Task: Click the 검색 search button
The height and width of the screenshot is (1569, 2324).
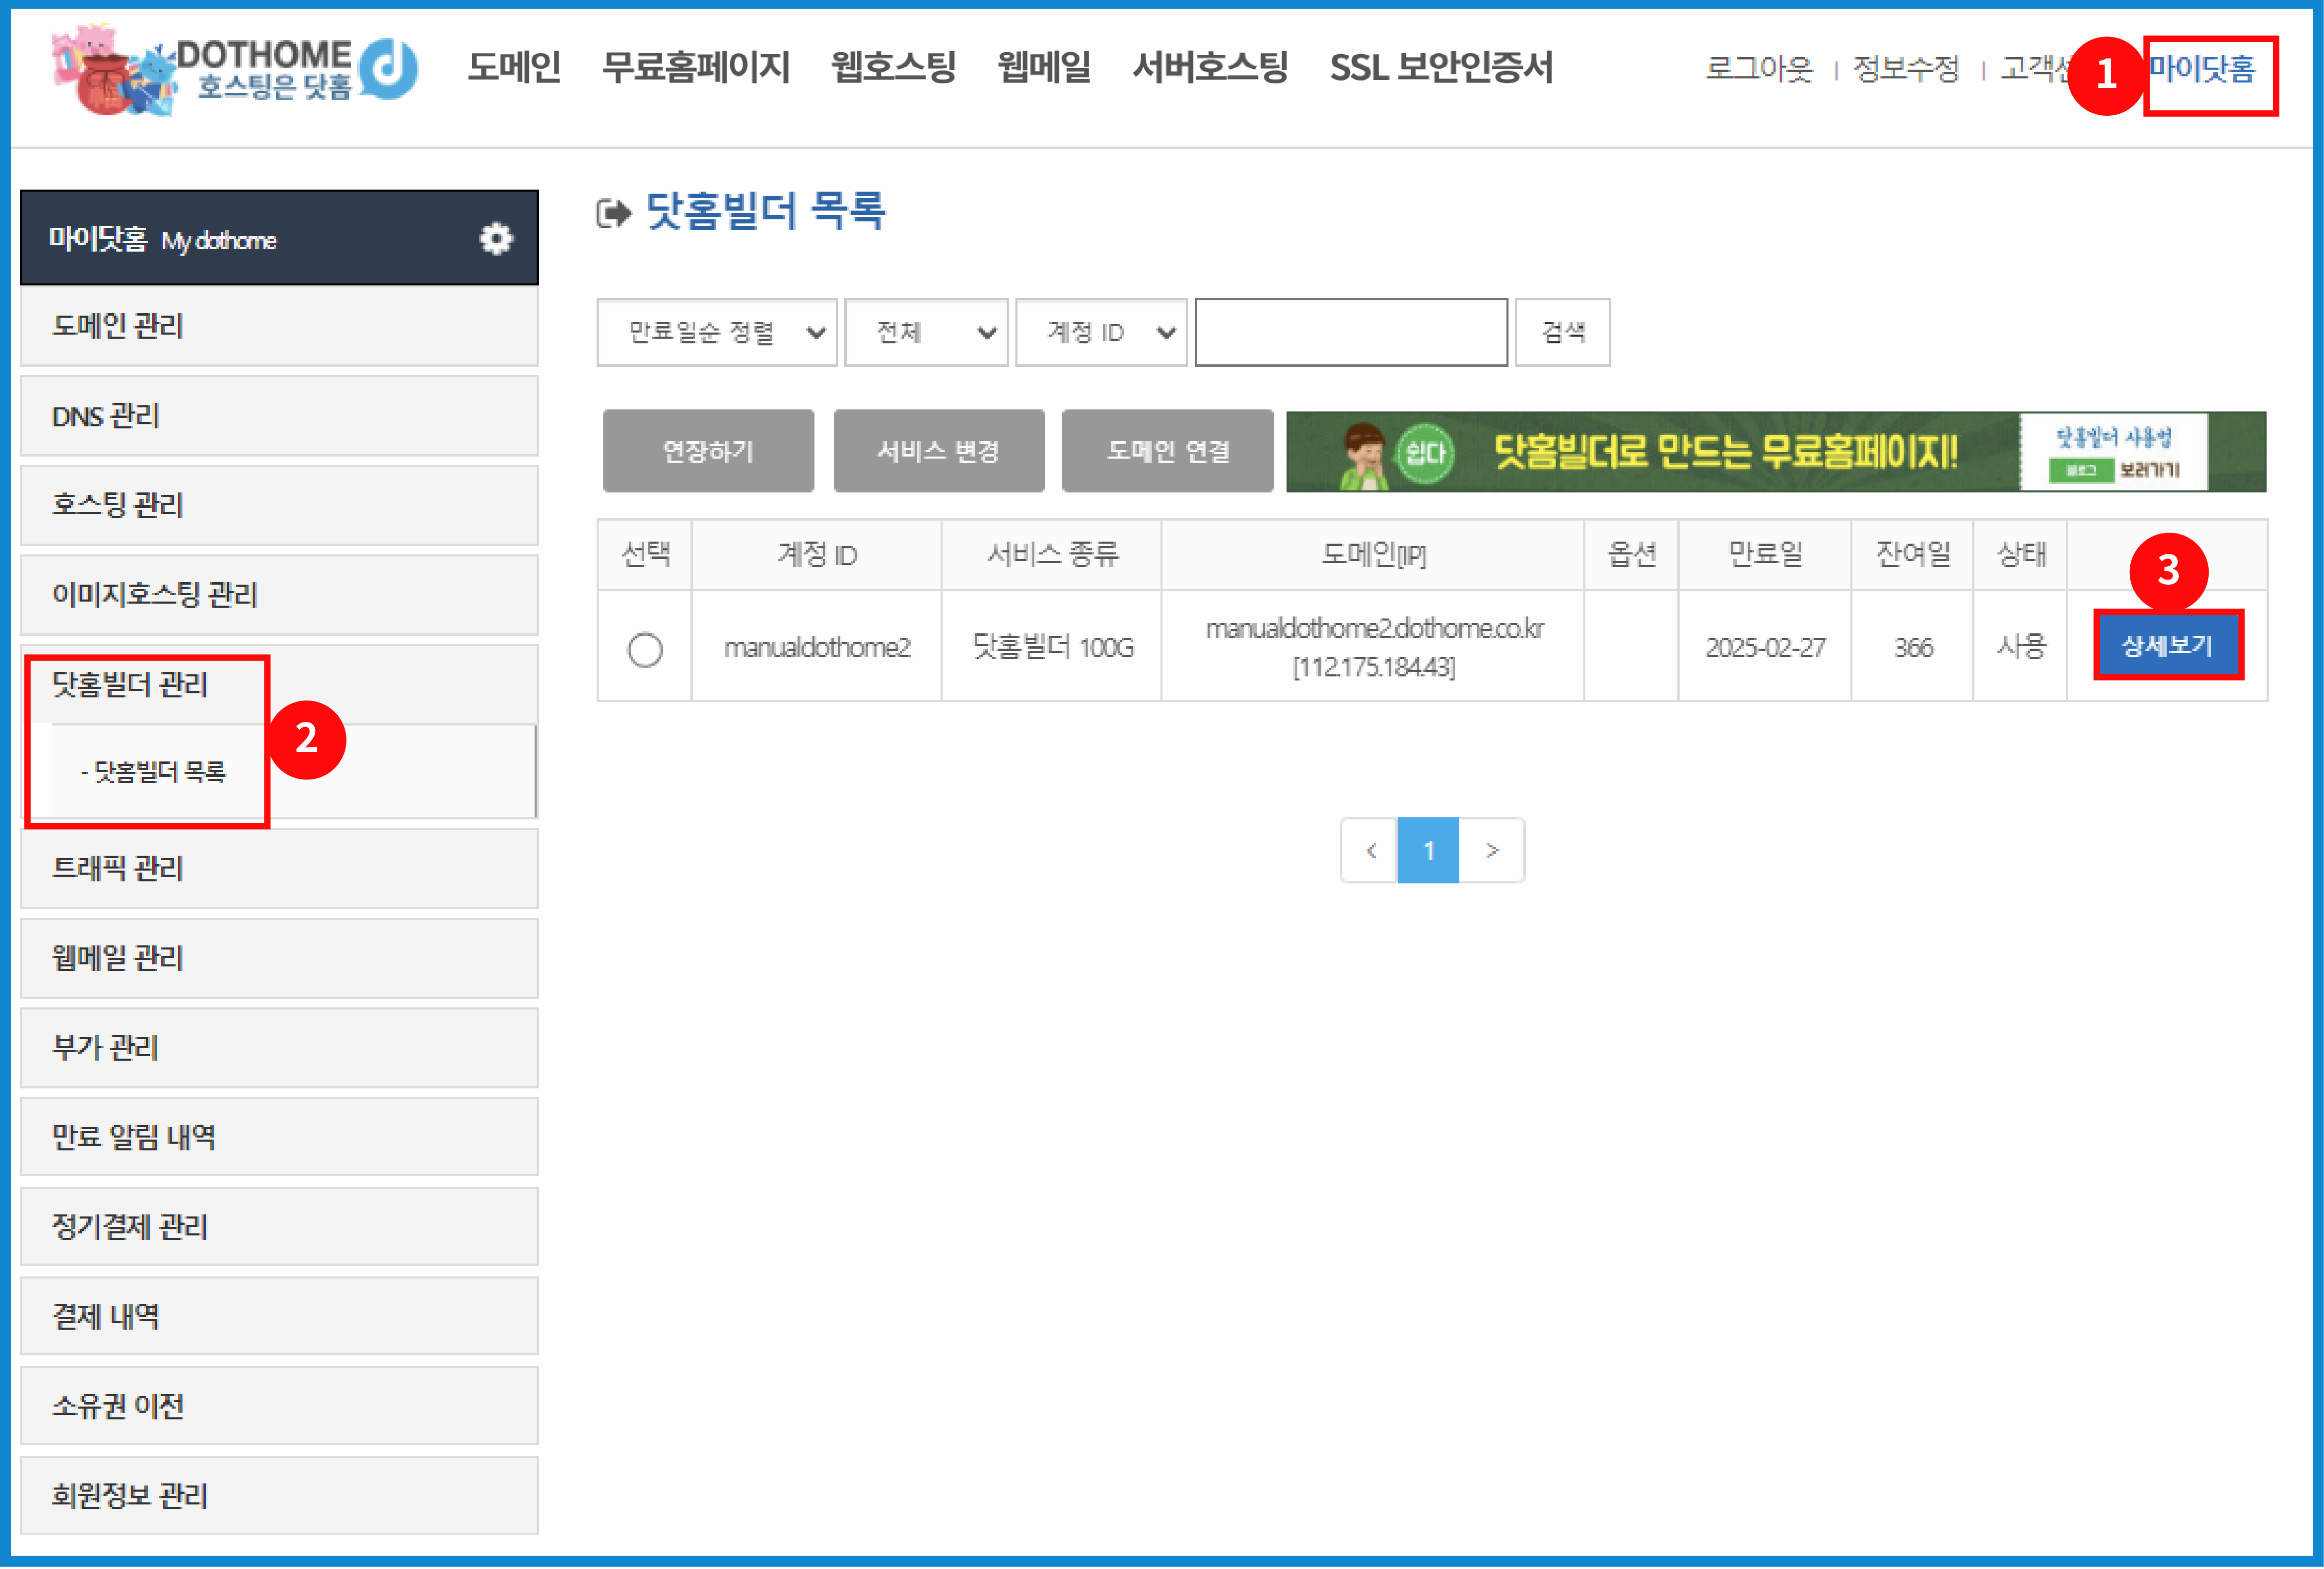Action: point(1562,332)
